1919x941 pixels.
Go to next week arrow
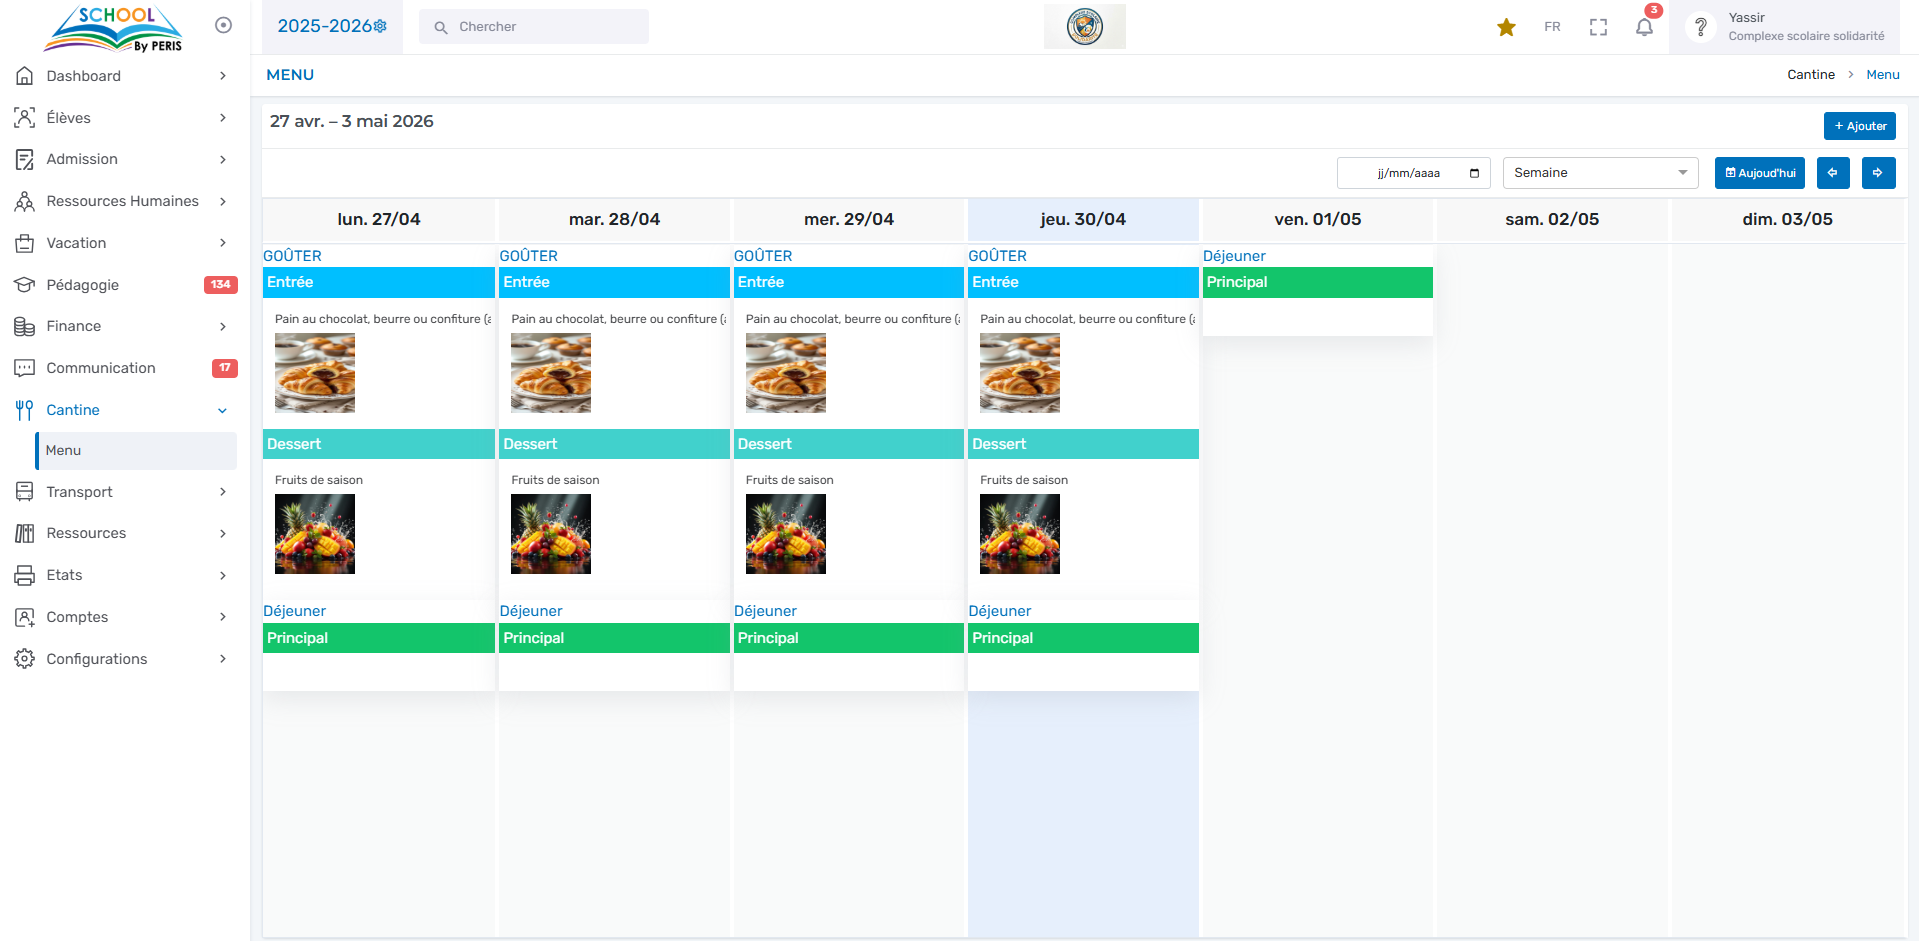click(x=1878, y=173)
